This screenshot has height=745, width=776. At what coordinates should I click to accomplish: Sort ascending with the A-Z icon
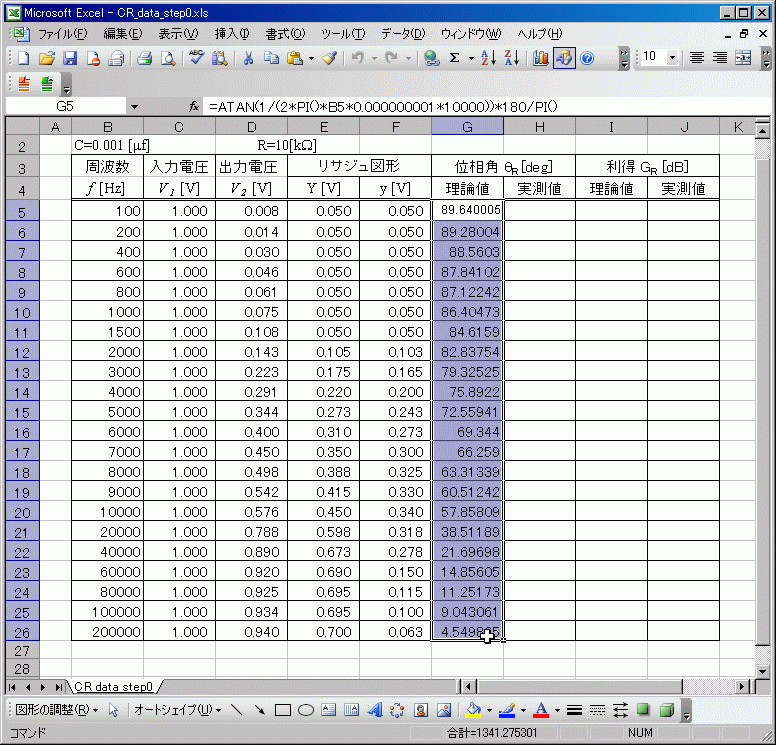tap(487, 58)
